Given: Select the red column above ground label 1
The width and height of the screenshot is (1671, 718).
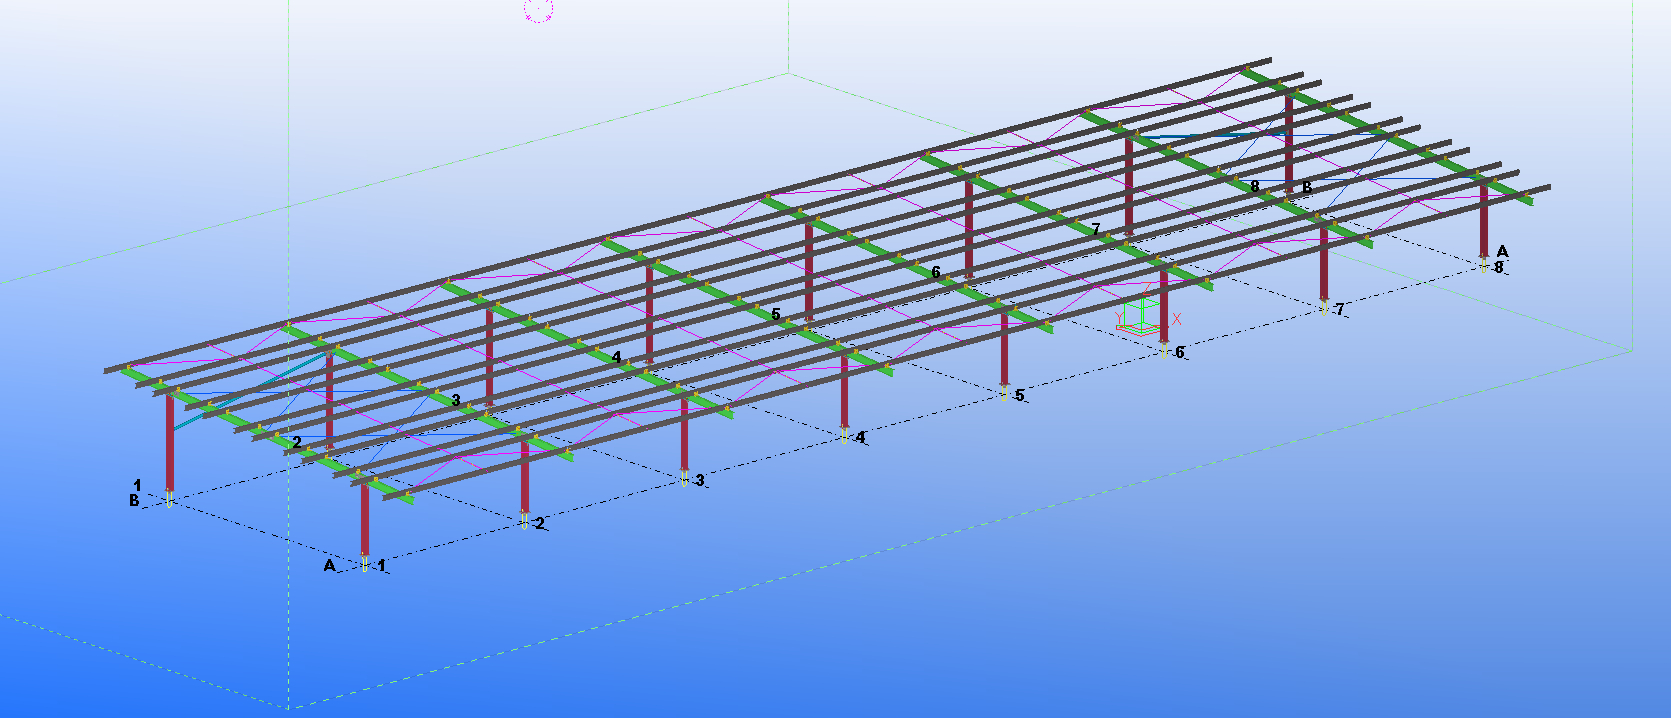Looking at the screenshot, I should tap(365, 520).
